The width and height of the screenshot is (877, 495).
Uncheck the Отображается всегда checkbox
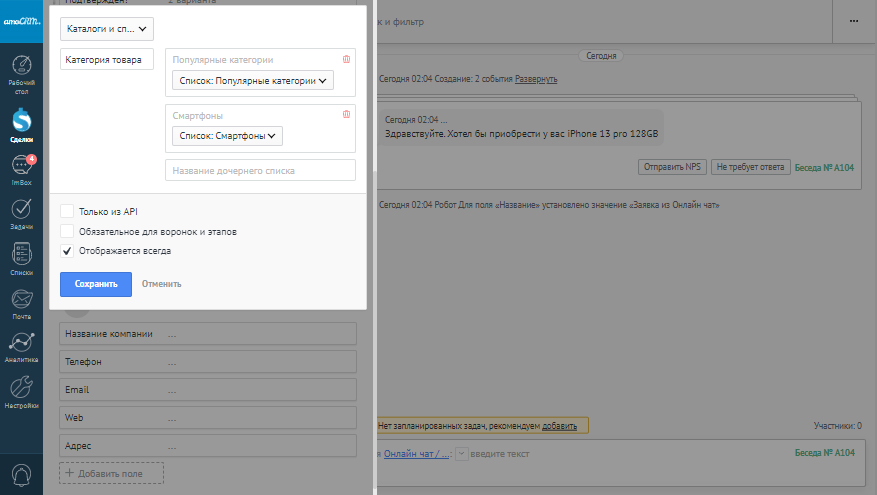click(67, 251)
